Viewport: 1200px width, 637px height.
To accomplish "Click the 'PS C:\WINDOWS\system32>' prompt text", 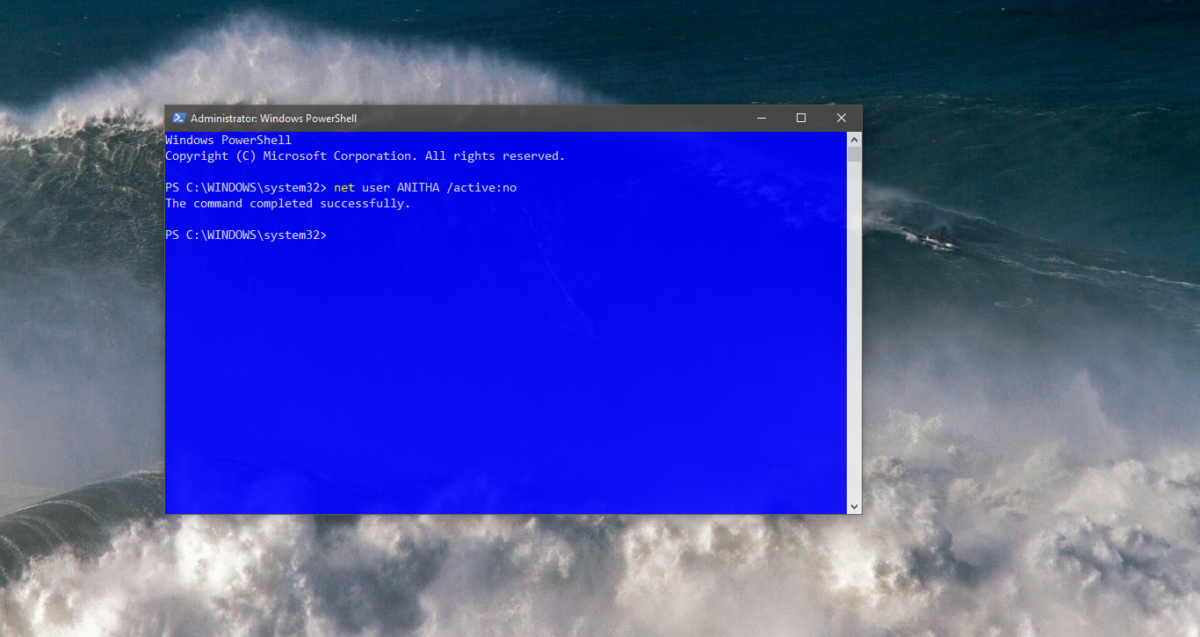I will [244, 235].
